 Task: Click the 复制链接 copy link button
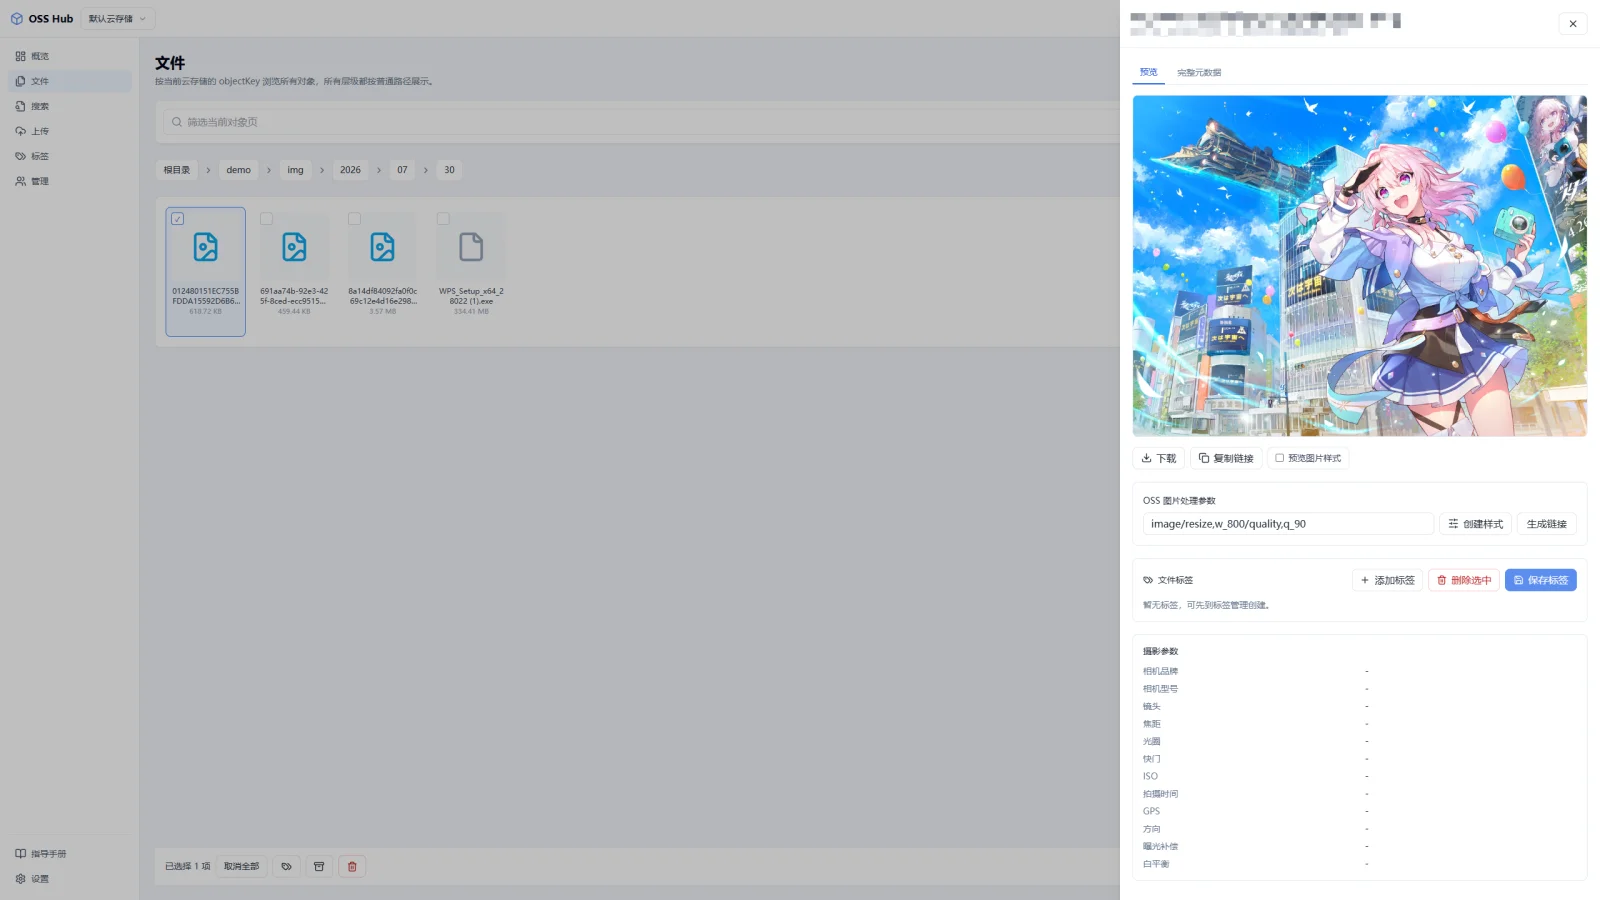click(x=1226, y=458)
